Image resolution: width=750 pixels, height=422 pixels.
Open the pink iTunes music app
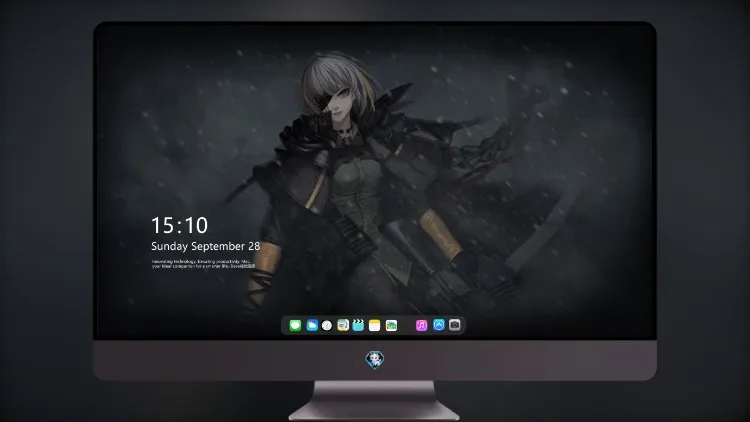click(x=421, y=325)
